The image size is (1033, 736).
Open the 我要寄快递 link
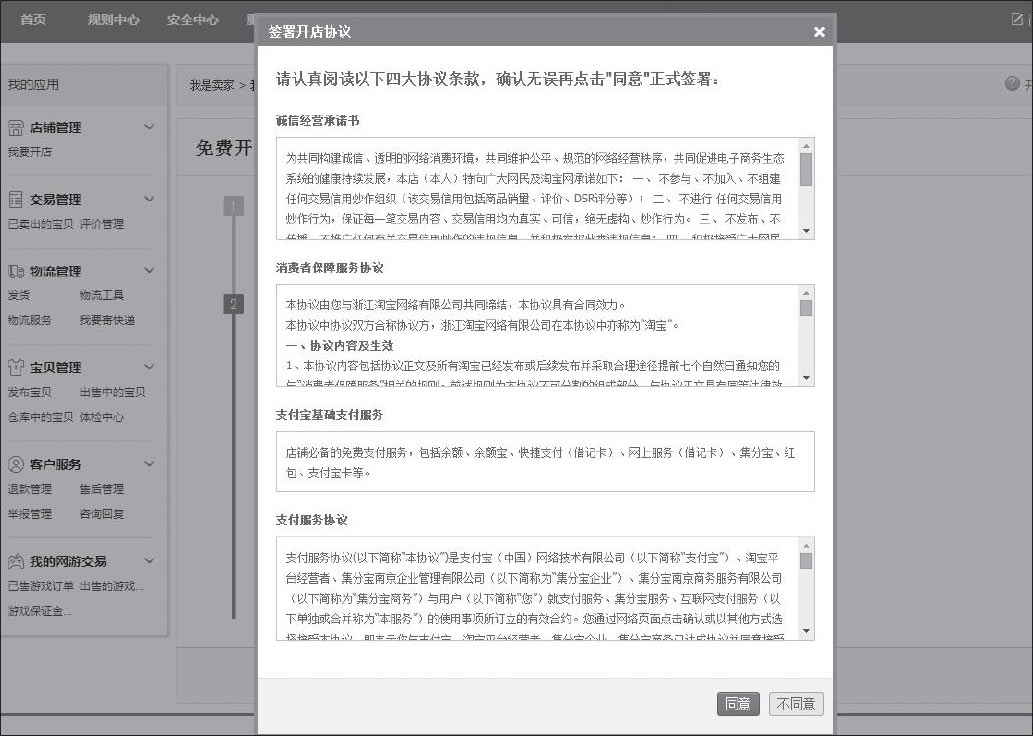tap(107, 320)
